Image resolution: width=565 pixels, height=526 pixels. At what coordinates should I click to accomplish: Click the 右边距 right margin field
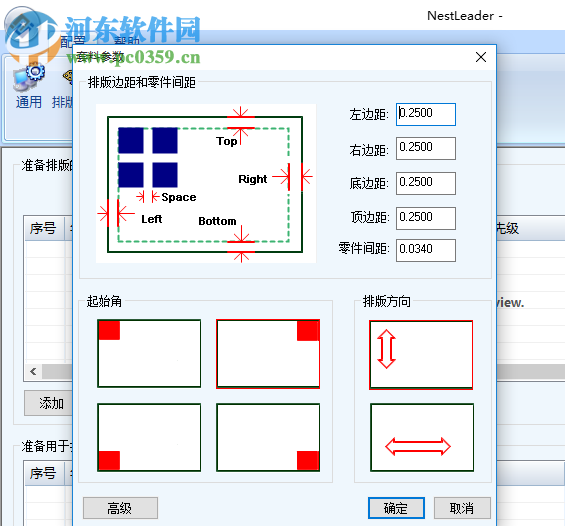pyautogui.click(x=426, y=148)
